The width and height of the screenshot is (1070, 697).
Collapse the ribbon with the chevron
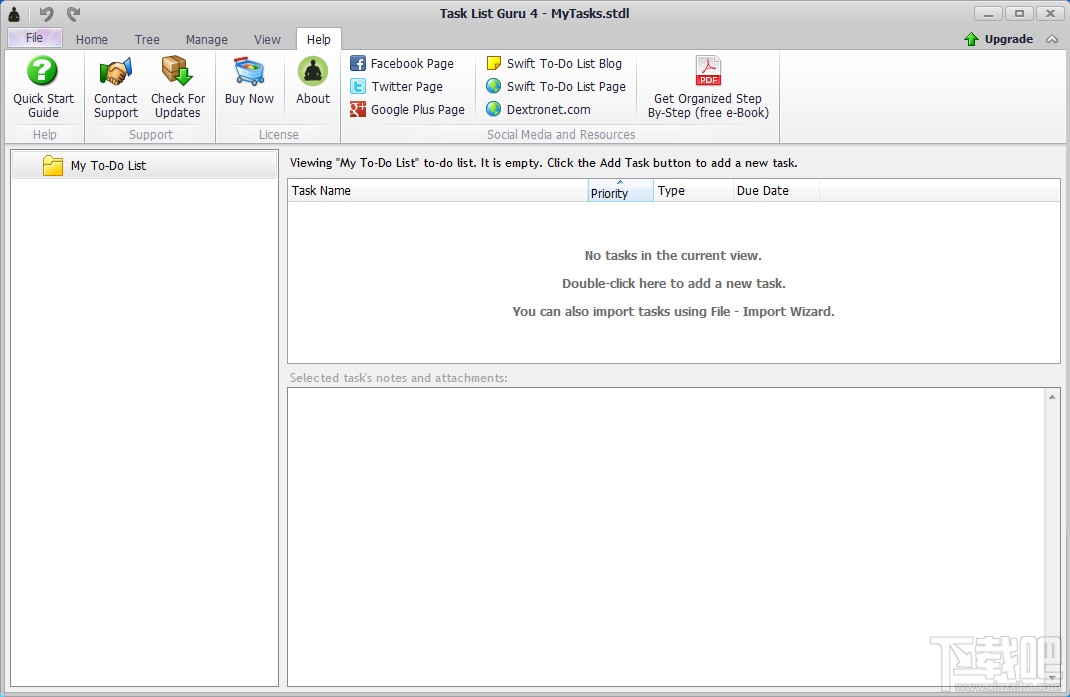1052,40
